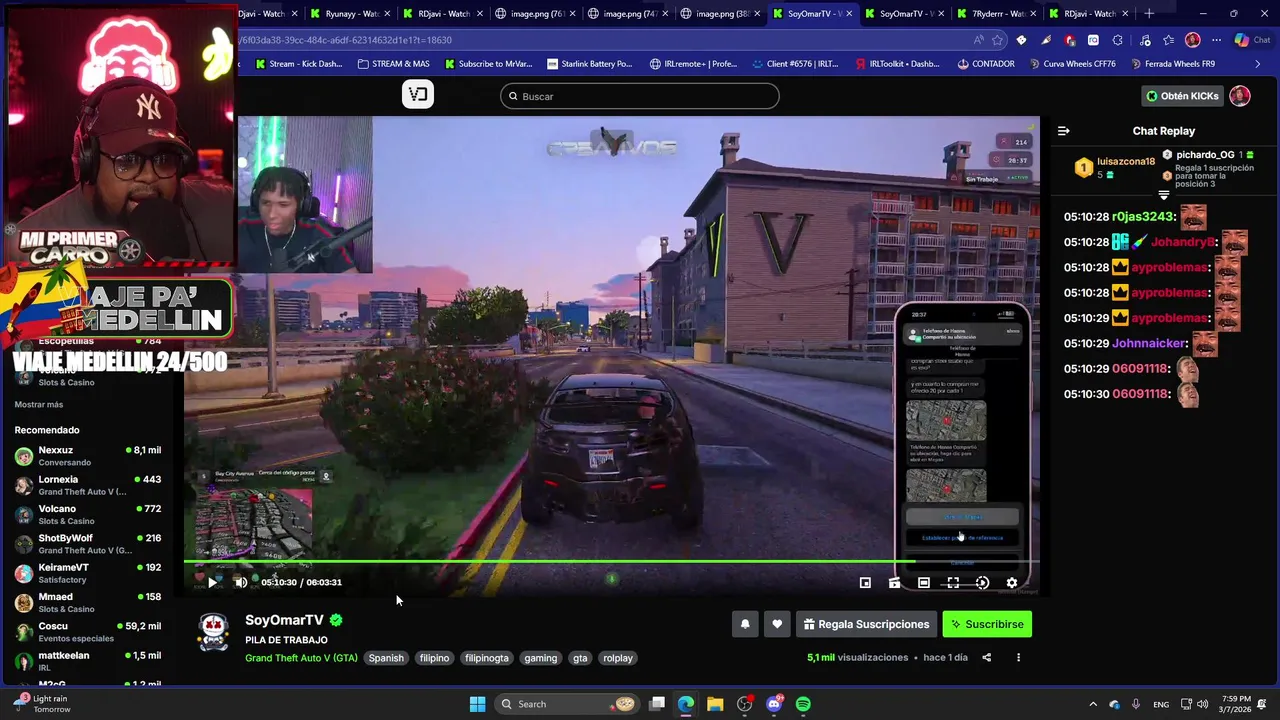1280x720 pixels.
Task: Open Discord from the taskbar
Action: pyautogui.click(x=774, y=704)
